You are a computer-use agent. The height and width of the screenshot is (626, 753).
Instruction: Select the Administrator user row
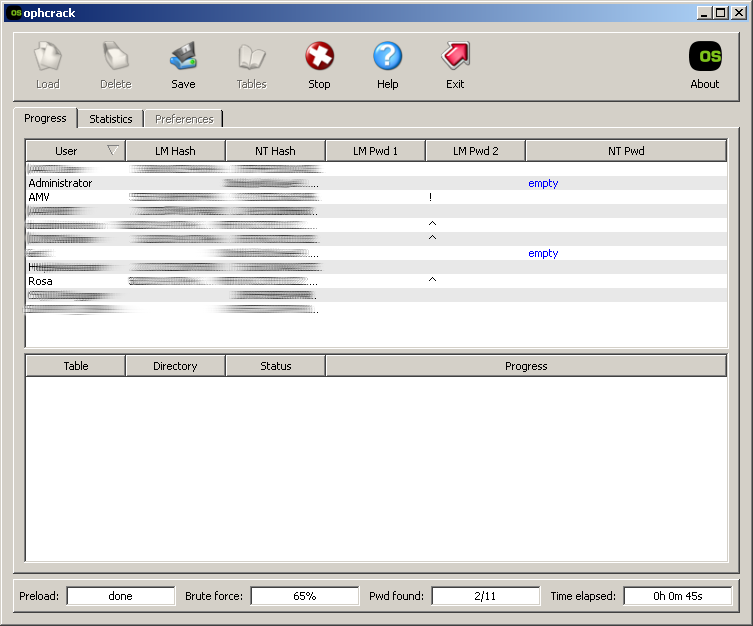coord(376,183)
